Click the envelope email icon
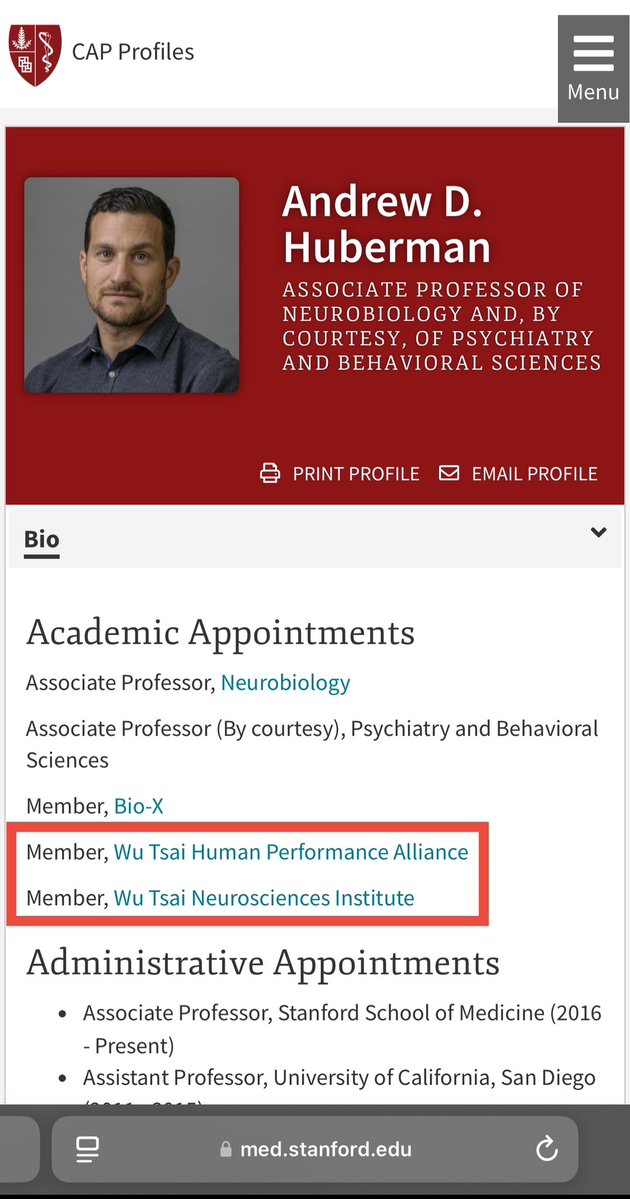 point(450,473)
